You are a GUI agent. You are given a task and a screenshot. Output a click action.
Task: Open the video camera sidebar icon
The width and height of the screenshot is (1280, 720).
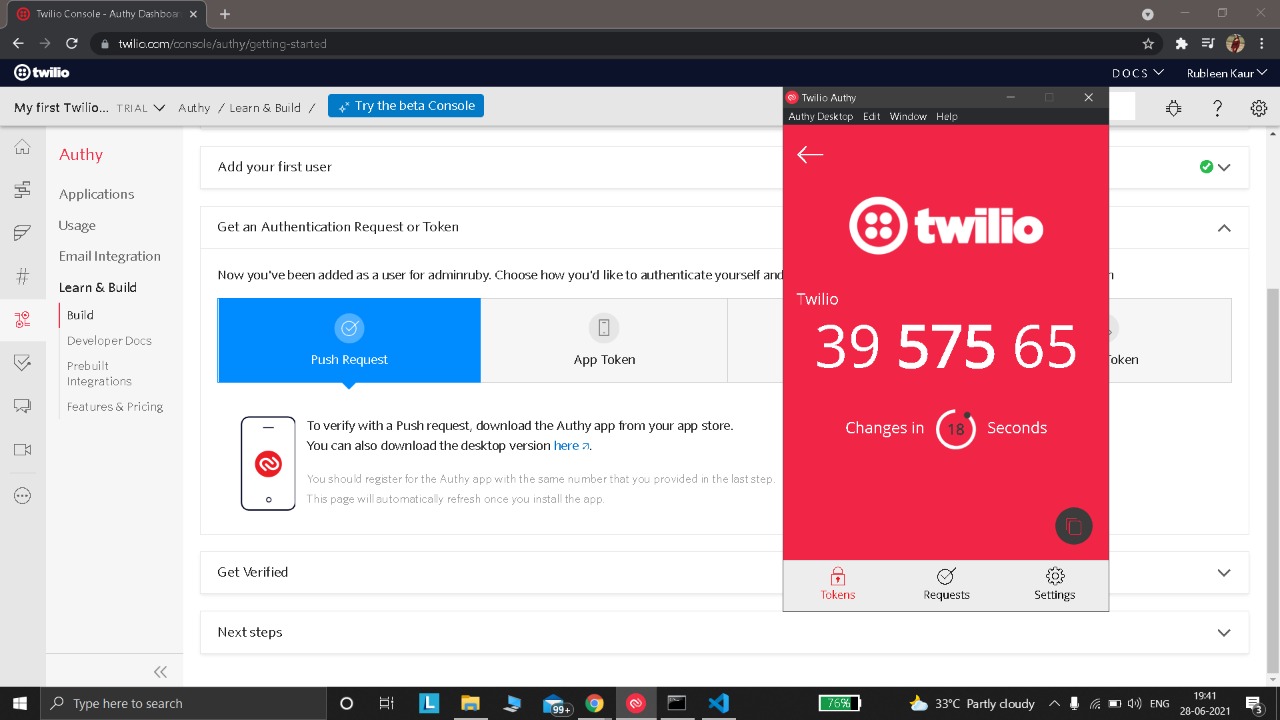tap(22, 450)
